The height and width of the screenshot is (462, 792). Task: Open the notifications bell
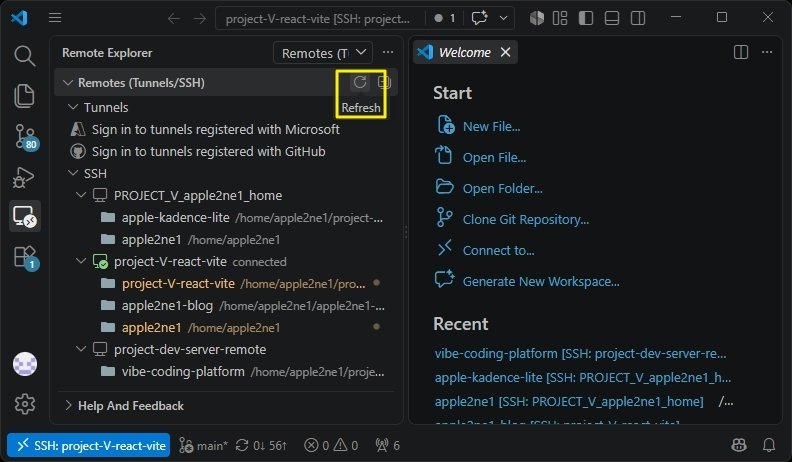(769, 445)
